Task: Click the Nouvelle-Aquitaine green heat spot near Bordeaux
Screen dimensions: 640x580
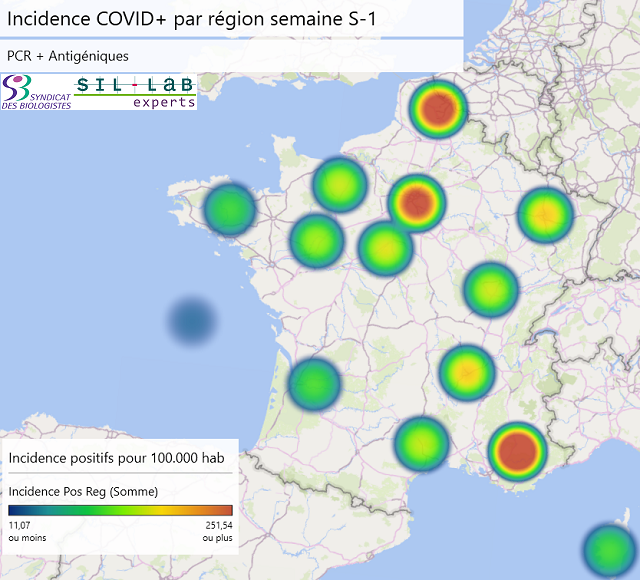Action: tap(314, 384)
